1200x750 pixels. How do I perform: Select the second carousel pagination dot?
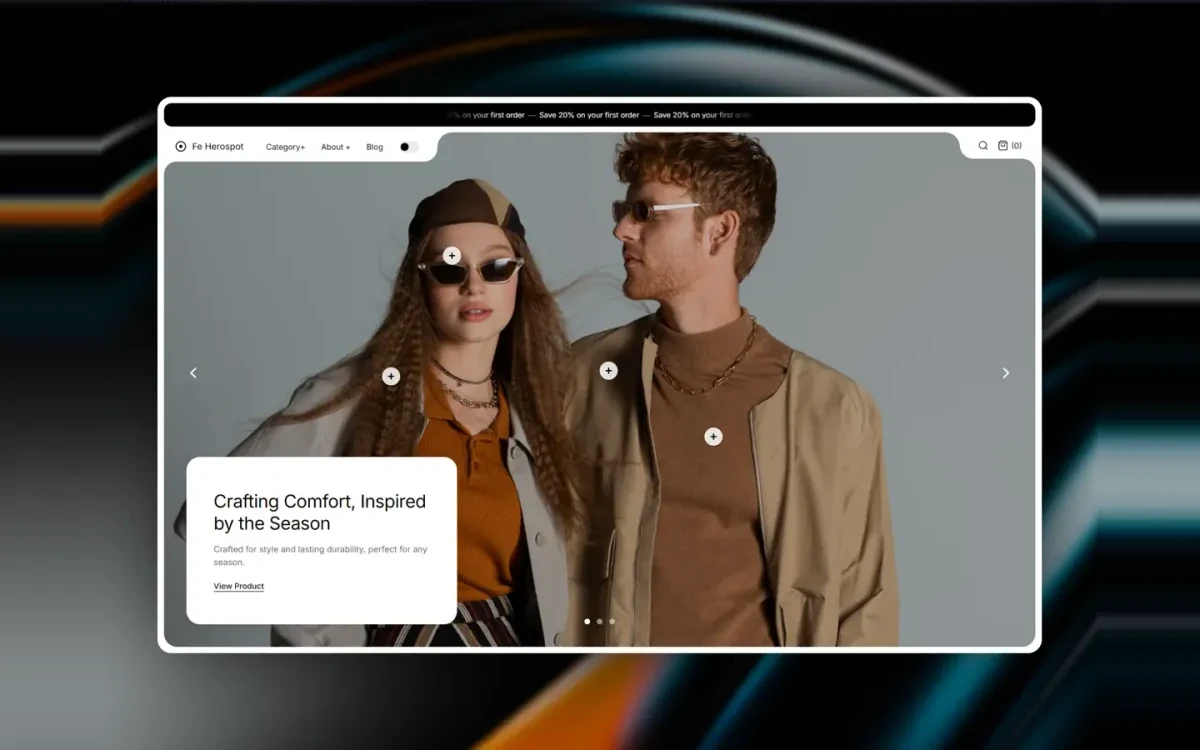pos(600,621)
